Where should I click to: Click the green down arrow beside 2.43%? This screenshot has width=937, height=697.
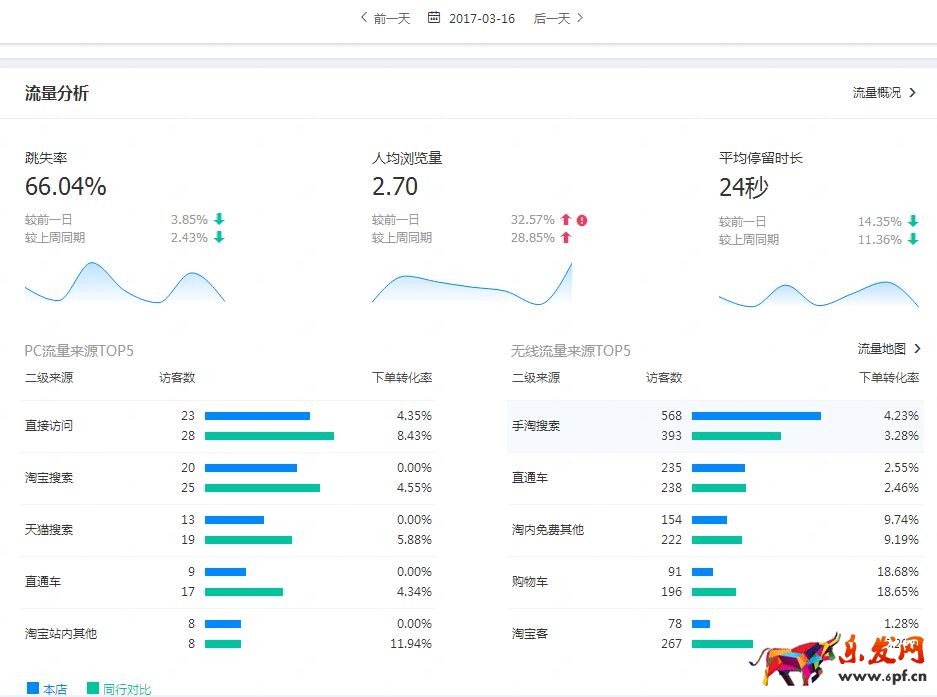219,238
